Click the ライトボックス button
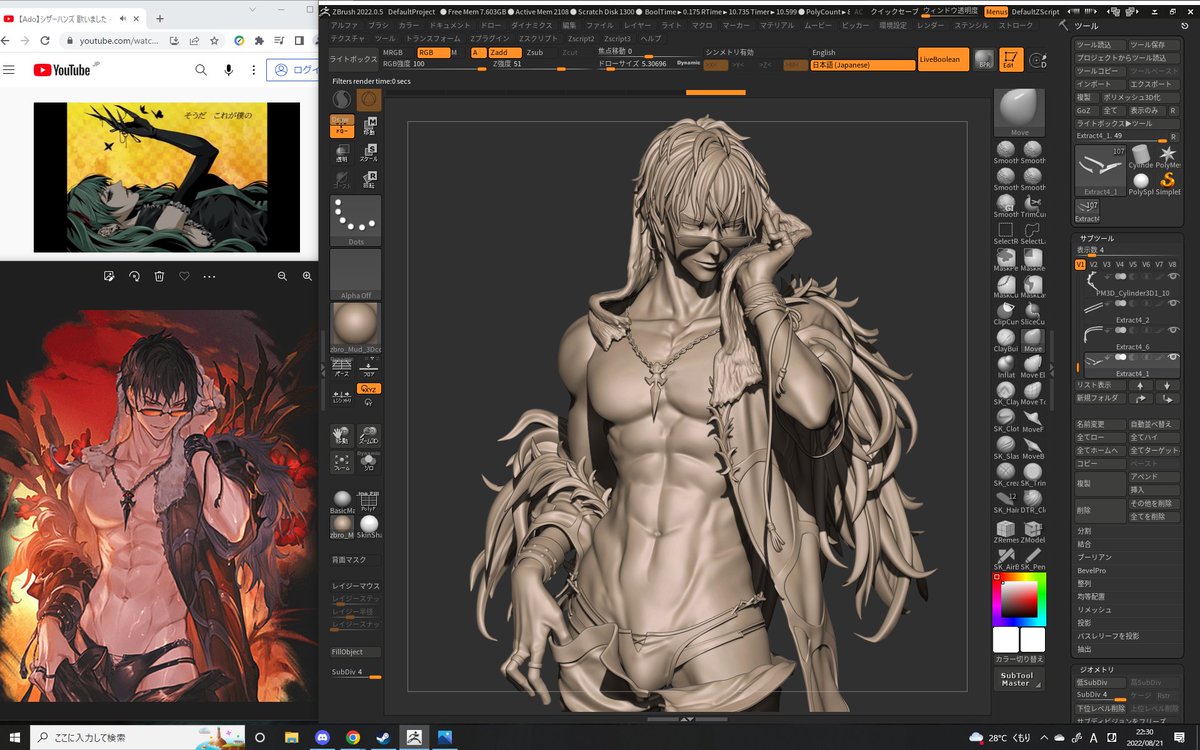 pyautogui.click(x=354, y=59)
